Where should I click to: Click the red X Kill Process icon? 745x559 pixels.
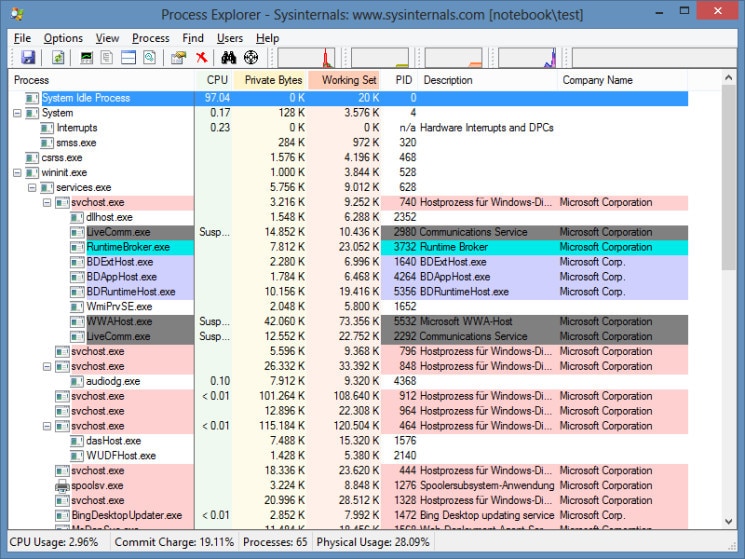coord(202,57)
